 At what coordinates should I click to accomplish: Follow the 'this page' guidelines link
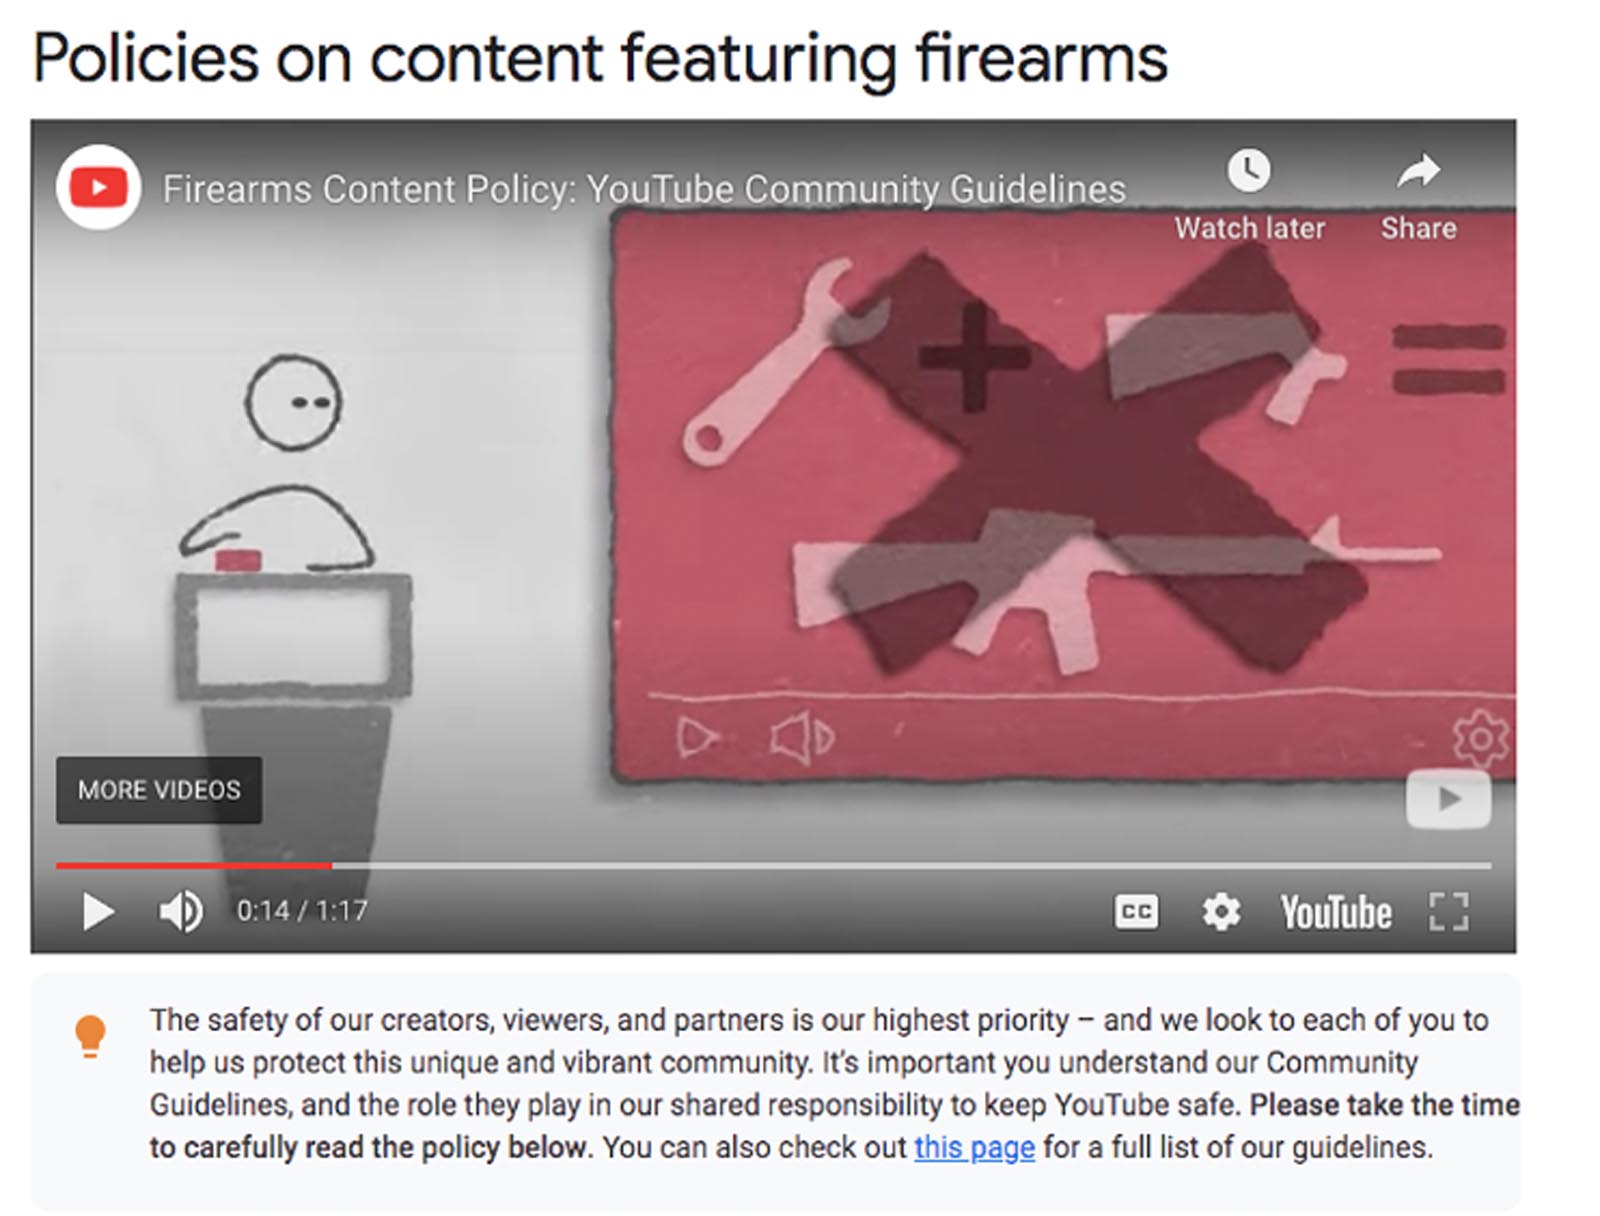pyautogui.click(x=974, y=1147)
